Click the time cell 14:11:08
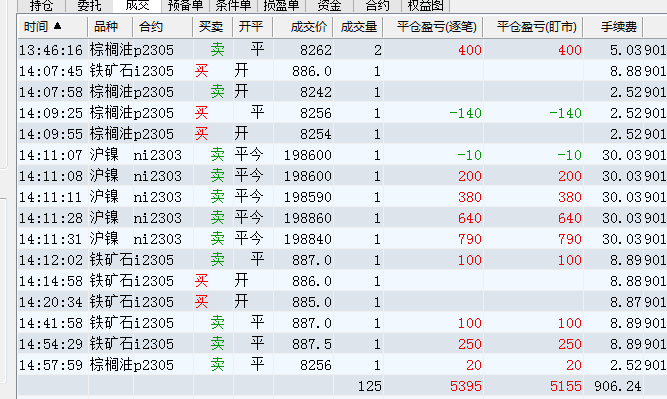Screen dimensions: 667x399 coord(51,176)
